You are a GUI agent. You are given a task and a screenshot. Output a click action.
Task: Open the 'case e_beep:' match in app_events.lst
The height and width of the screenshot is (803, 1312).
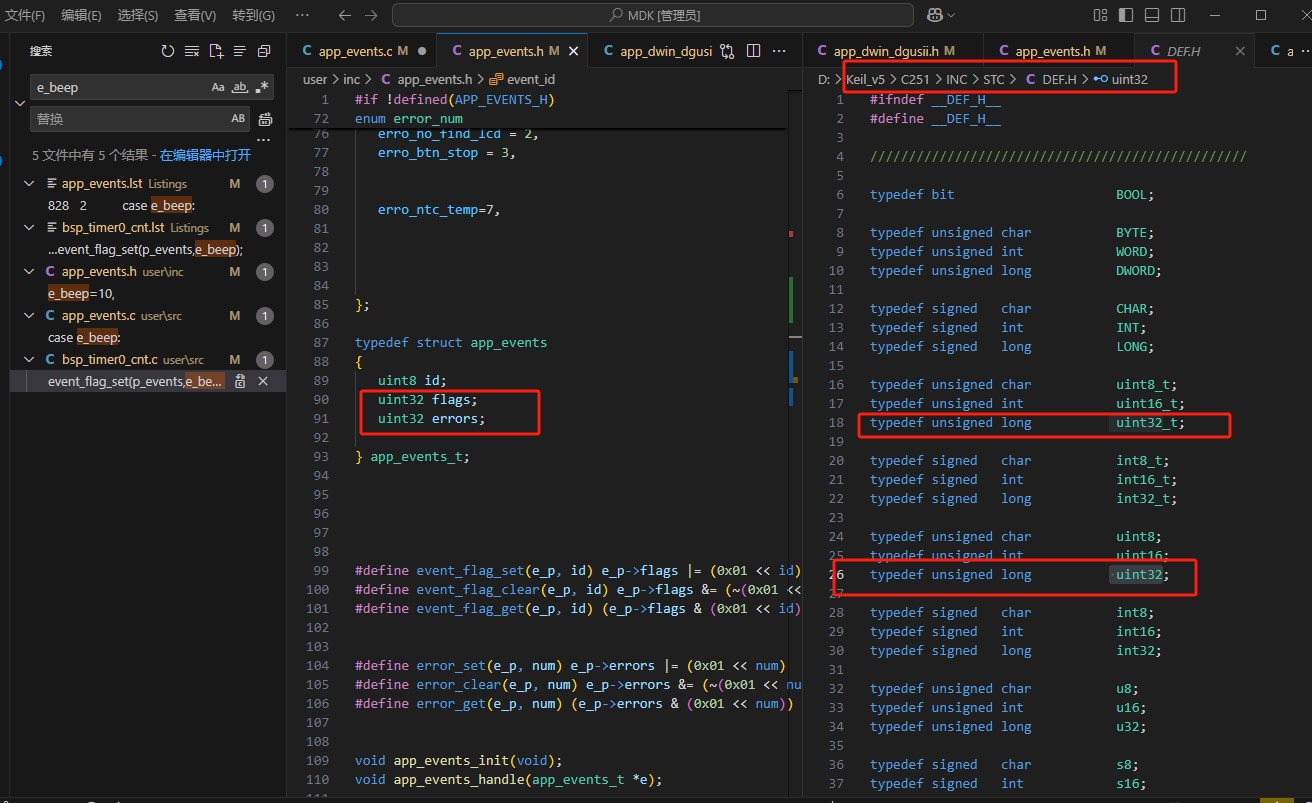[x=148, y=206]
